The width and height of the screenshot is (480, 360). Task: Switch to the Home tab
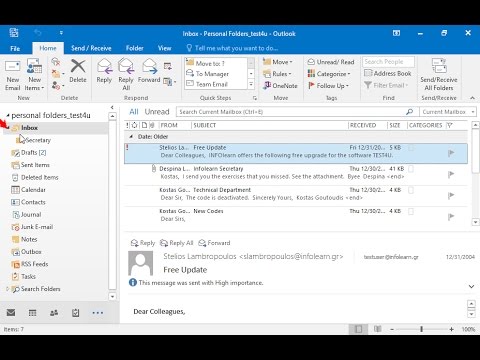coord(48,48)
